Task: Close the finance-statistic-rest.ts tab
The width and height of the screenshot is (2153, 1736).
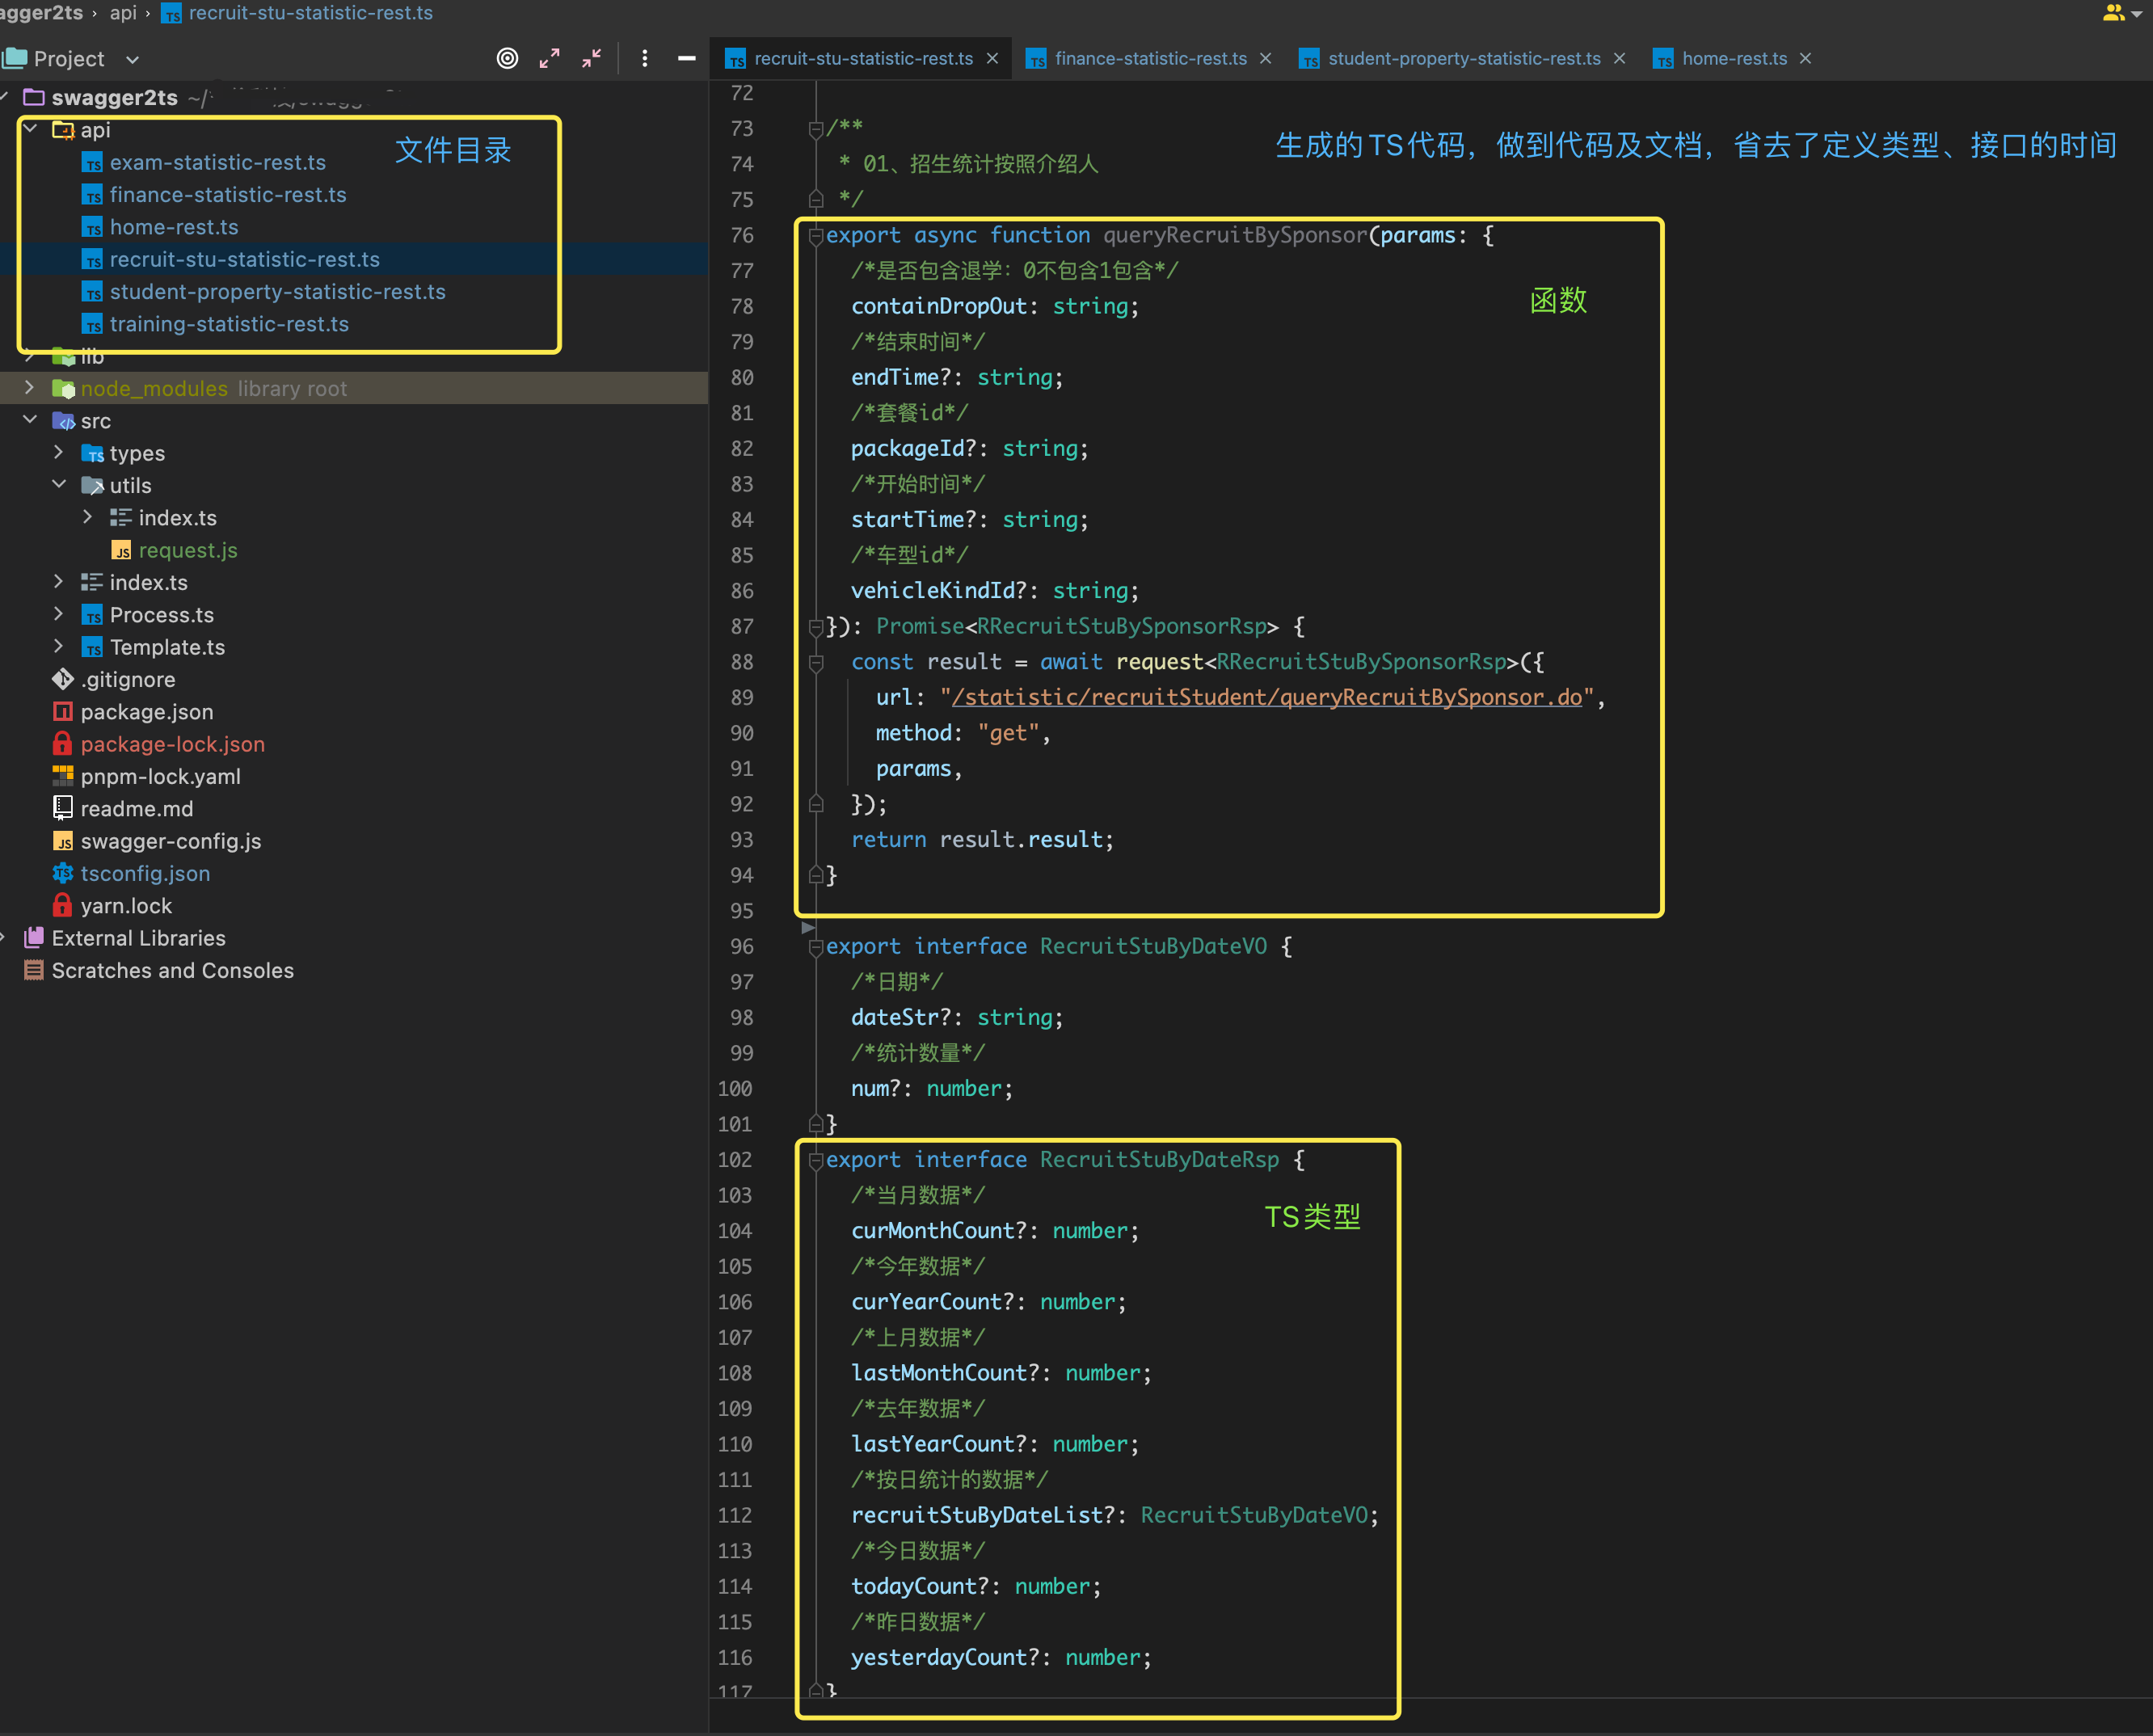Action: coord(1265,58)
